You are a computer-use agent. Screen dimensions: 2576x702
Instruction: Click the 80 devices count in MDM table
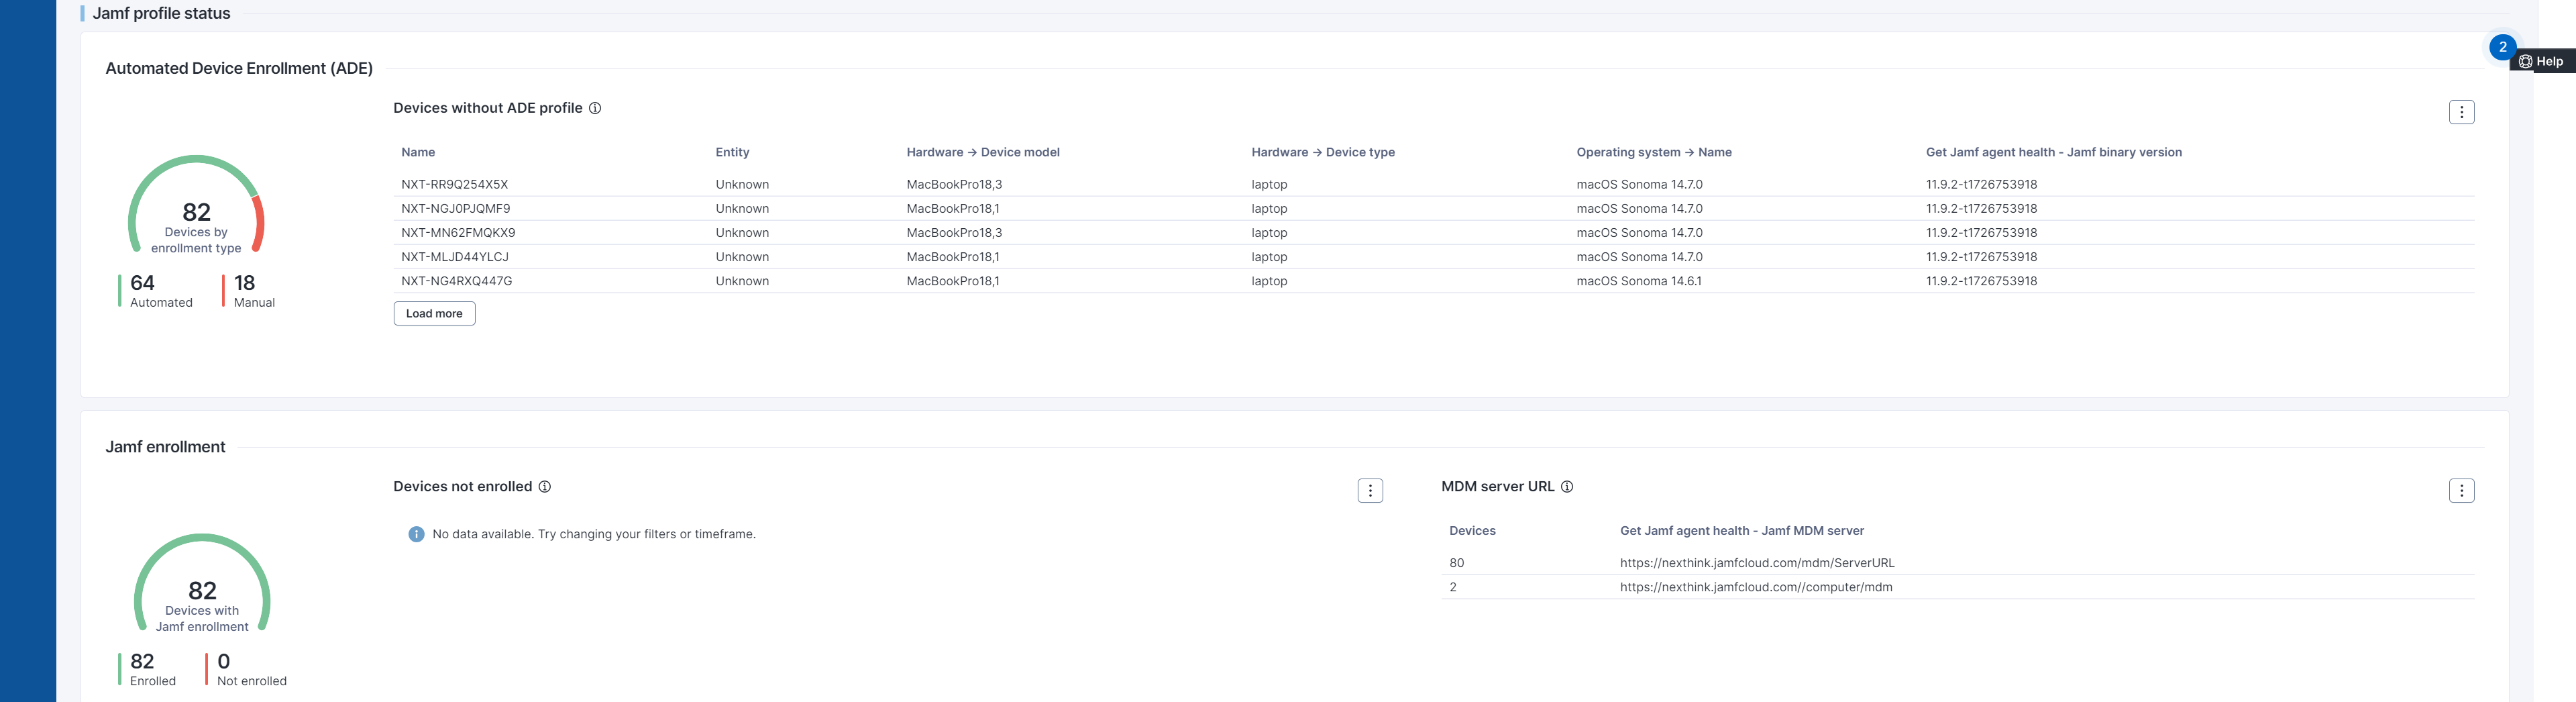(x=1456, y=563)
